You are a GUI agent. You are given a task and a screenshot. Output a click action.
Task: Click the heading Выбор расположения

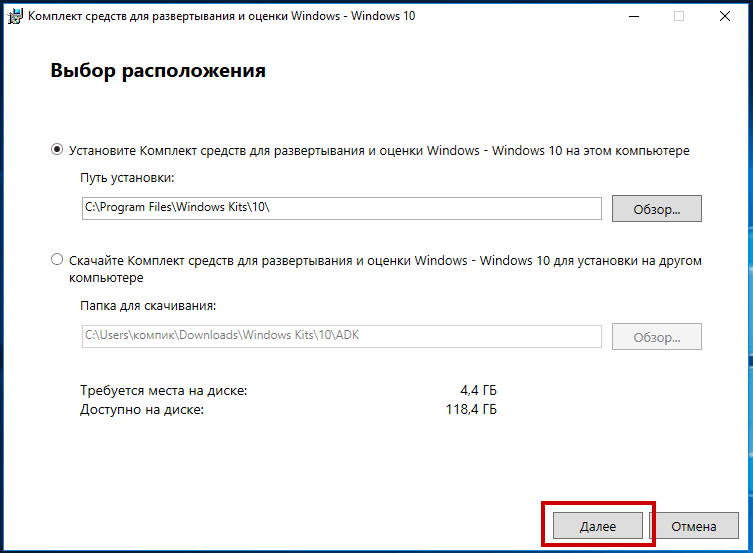tap(158, 71)
